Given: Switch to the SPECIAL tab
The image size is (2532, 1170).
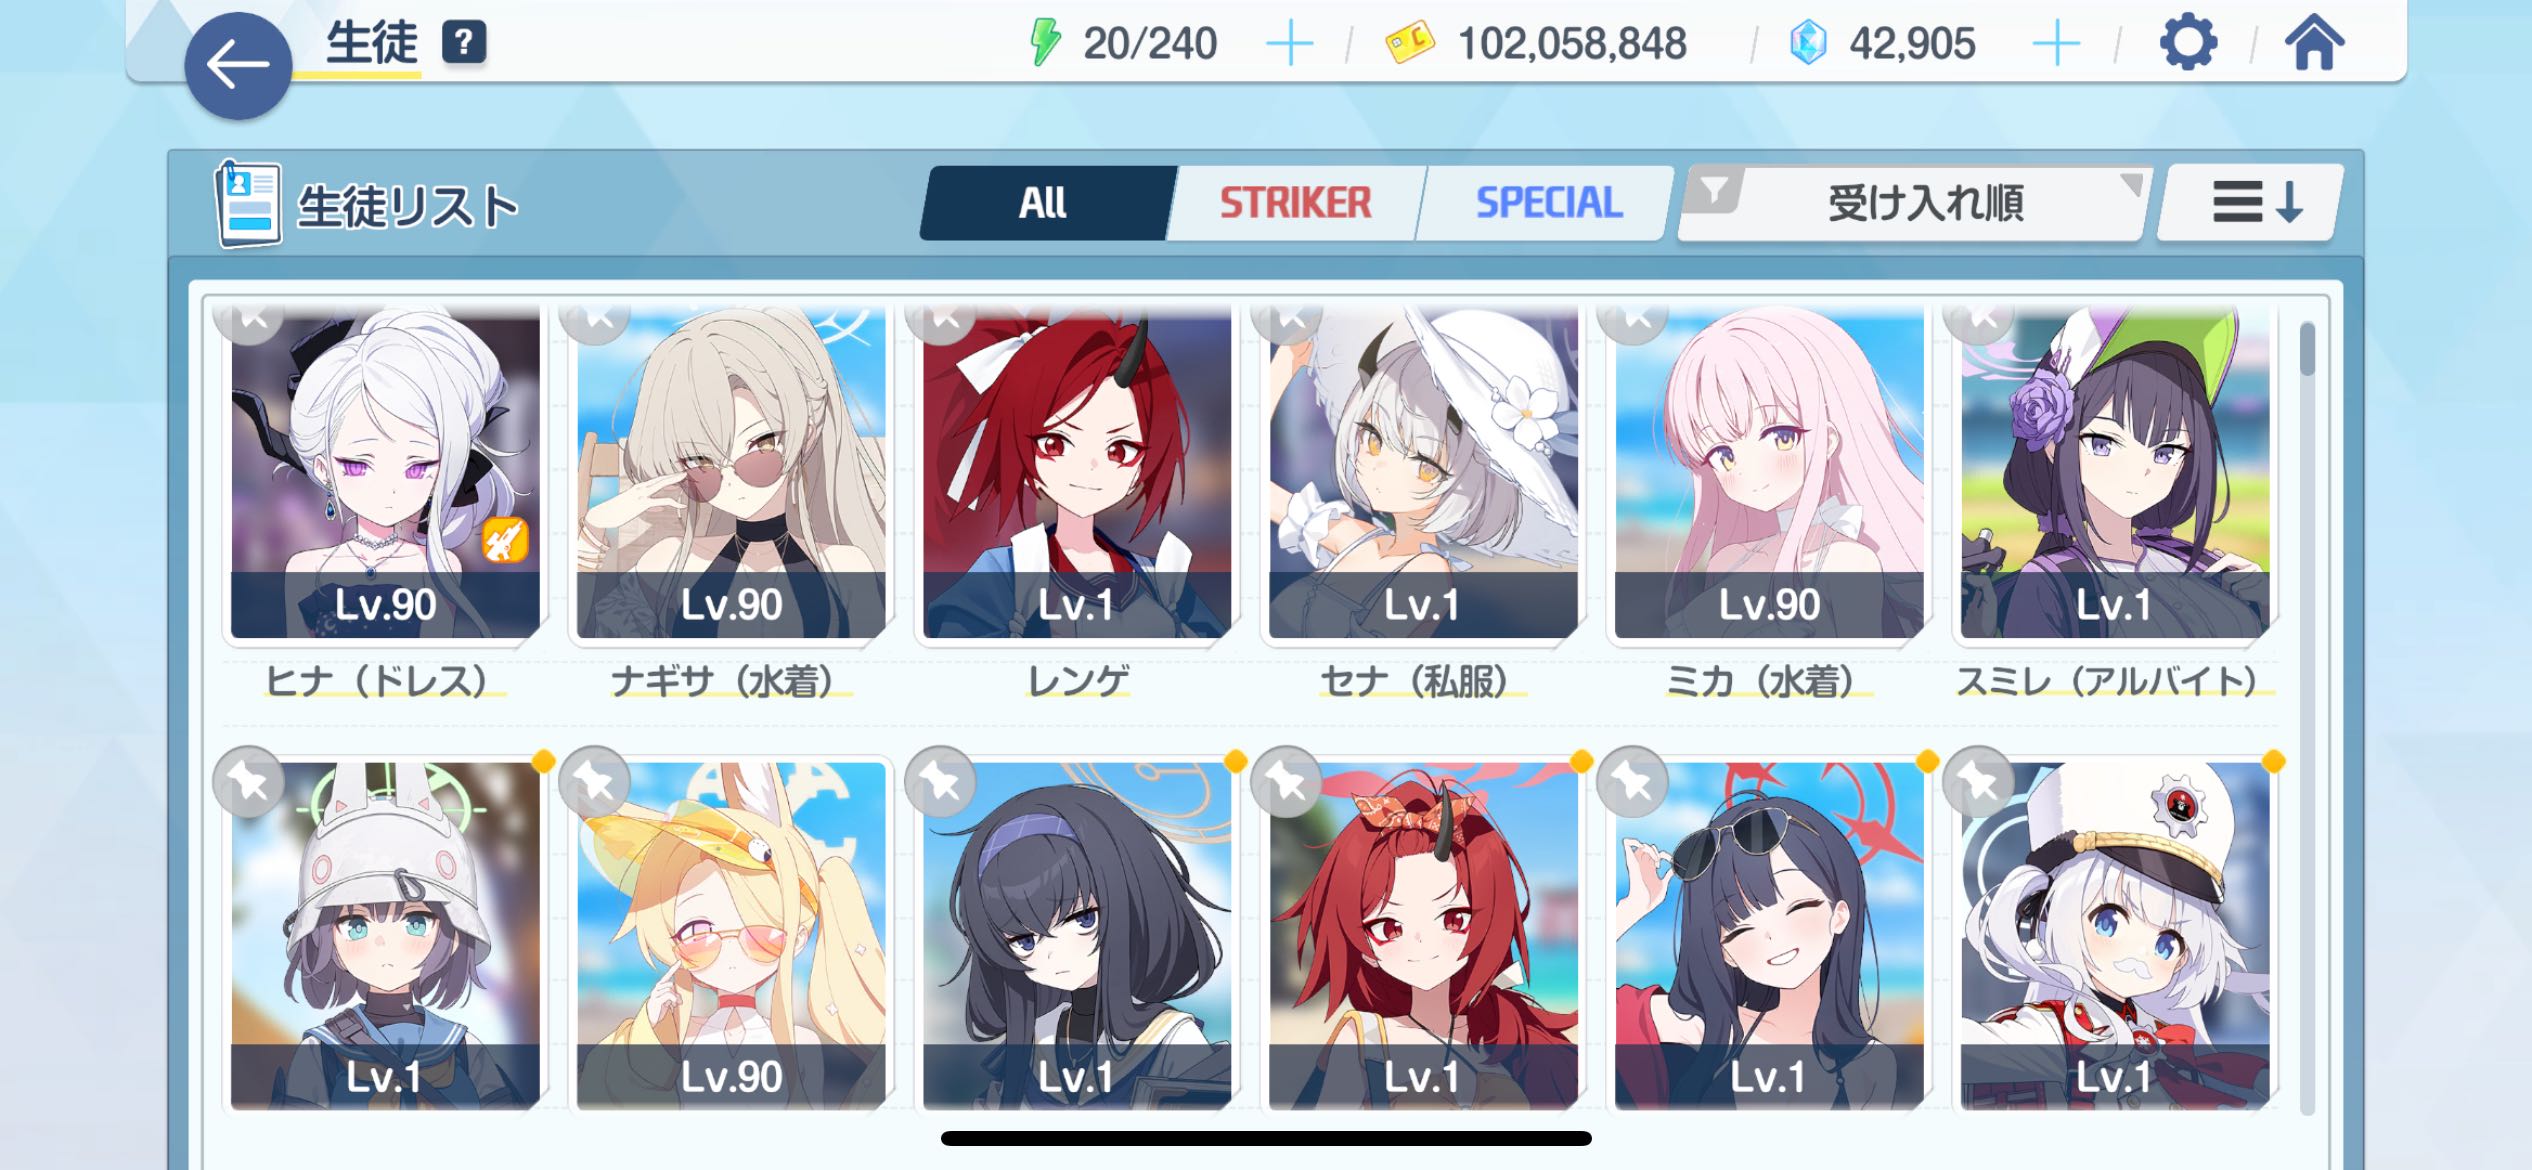Looking at the screenshot, I should [x=1547, y=203].
